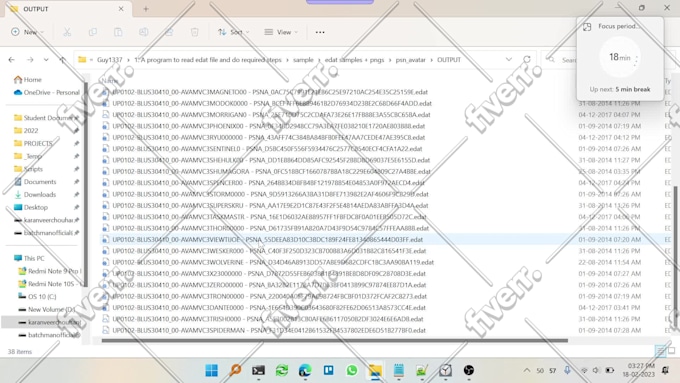Open the Trello app on taskbar
This screenshot has height=383, width=680.
(328, 370)
